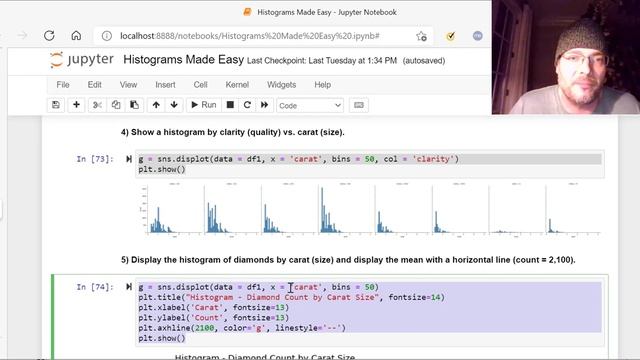This screenshot has width=640, height=360.
Task: Click plt.show() line in cell 73
Action: pyautogui.click(x=162, y=169)
